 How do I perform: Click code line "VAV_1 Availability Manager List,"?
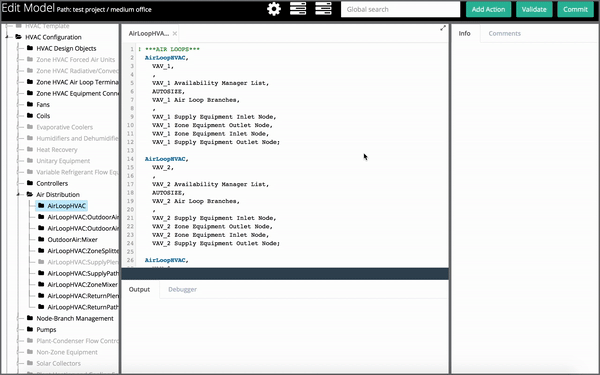point(210,83)
